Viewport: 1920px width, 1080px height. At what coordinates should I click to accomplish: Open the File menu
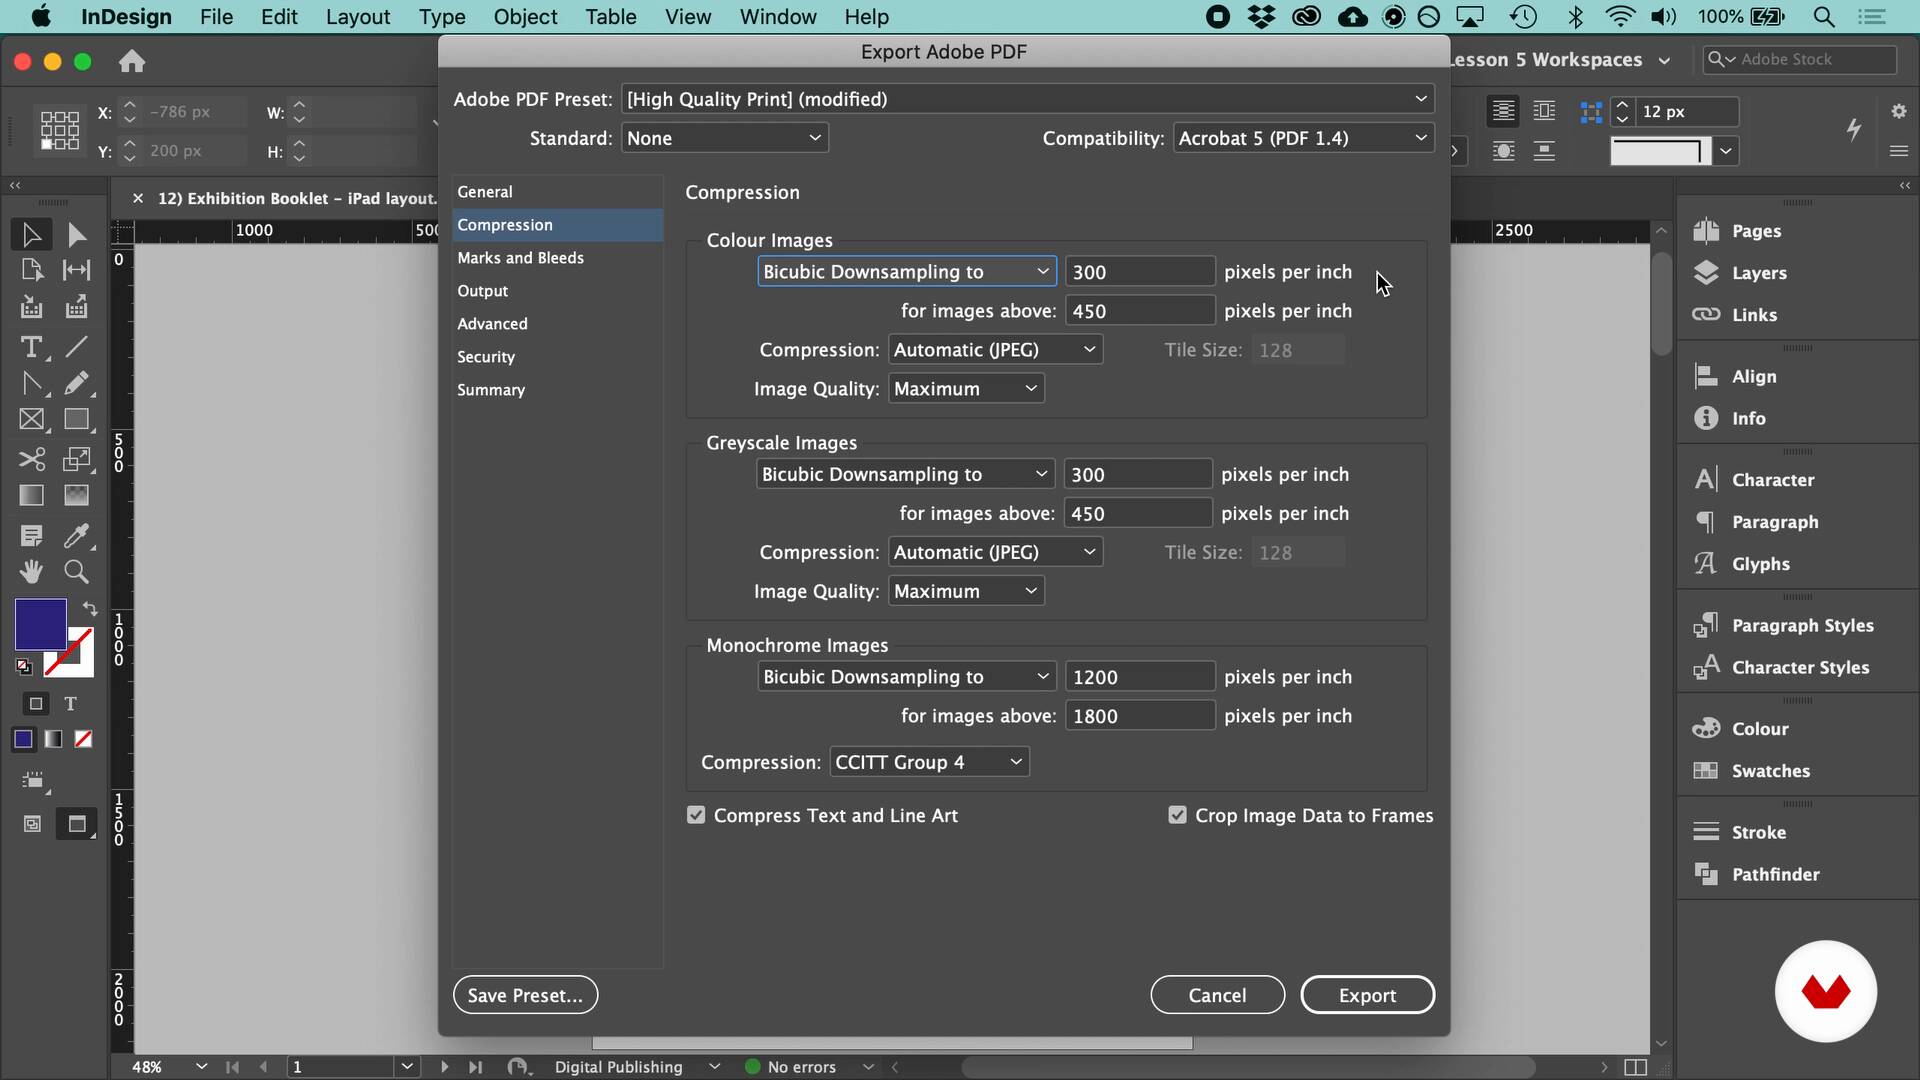216,17
